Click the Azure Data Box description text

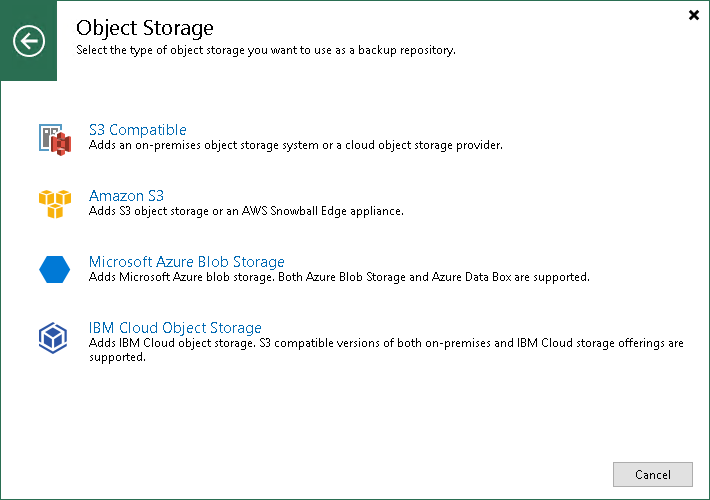(x=338, y=277)
